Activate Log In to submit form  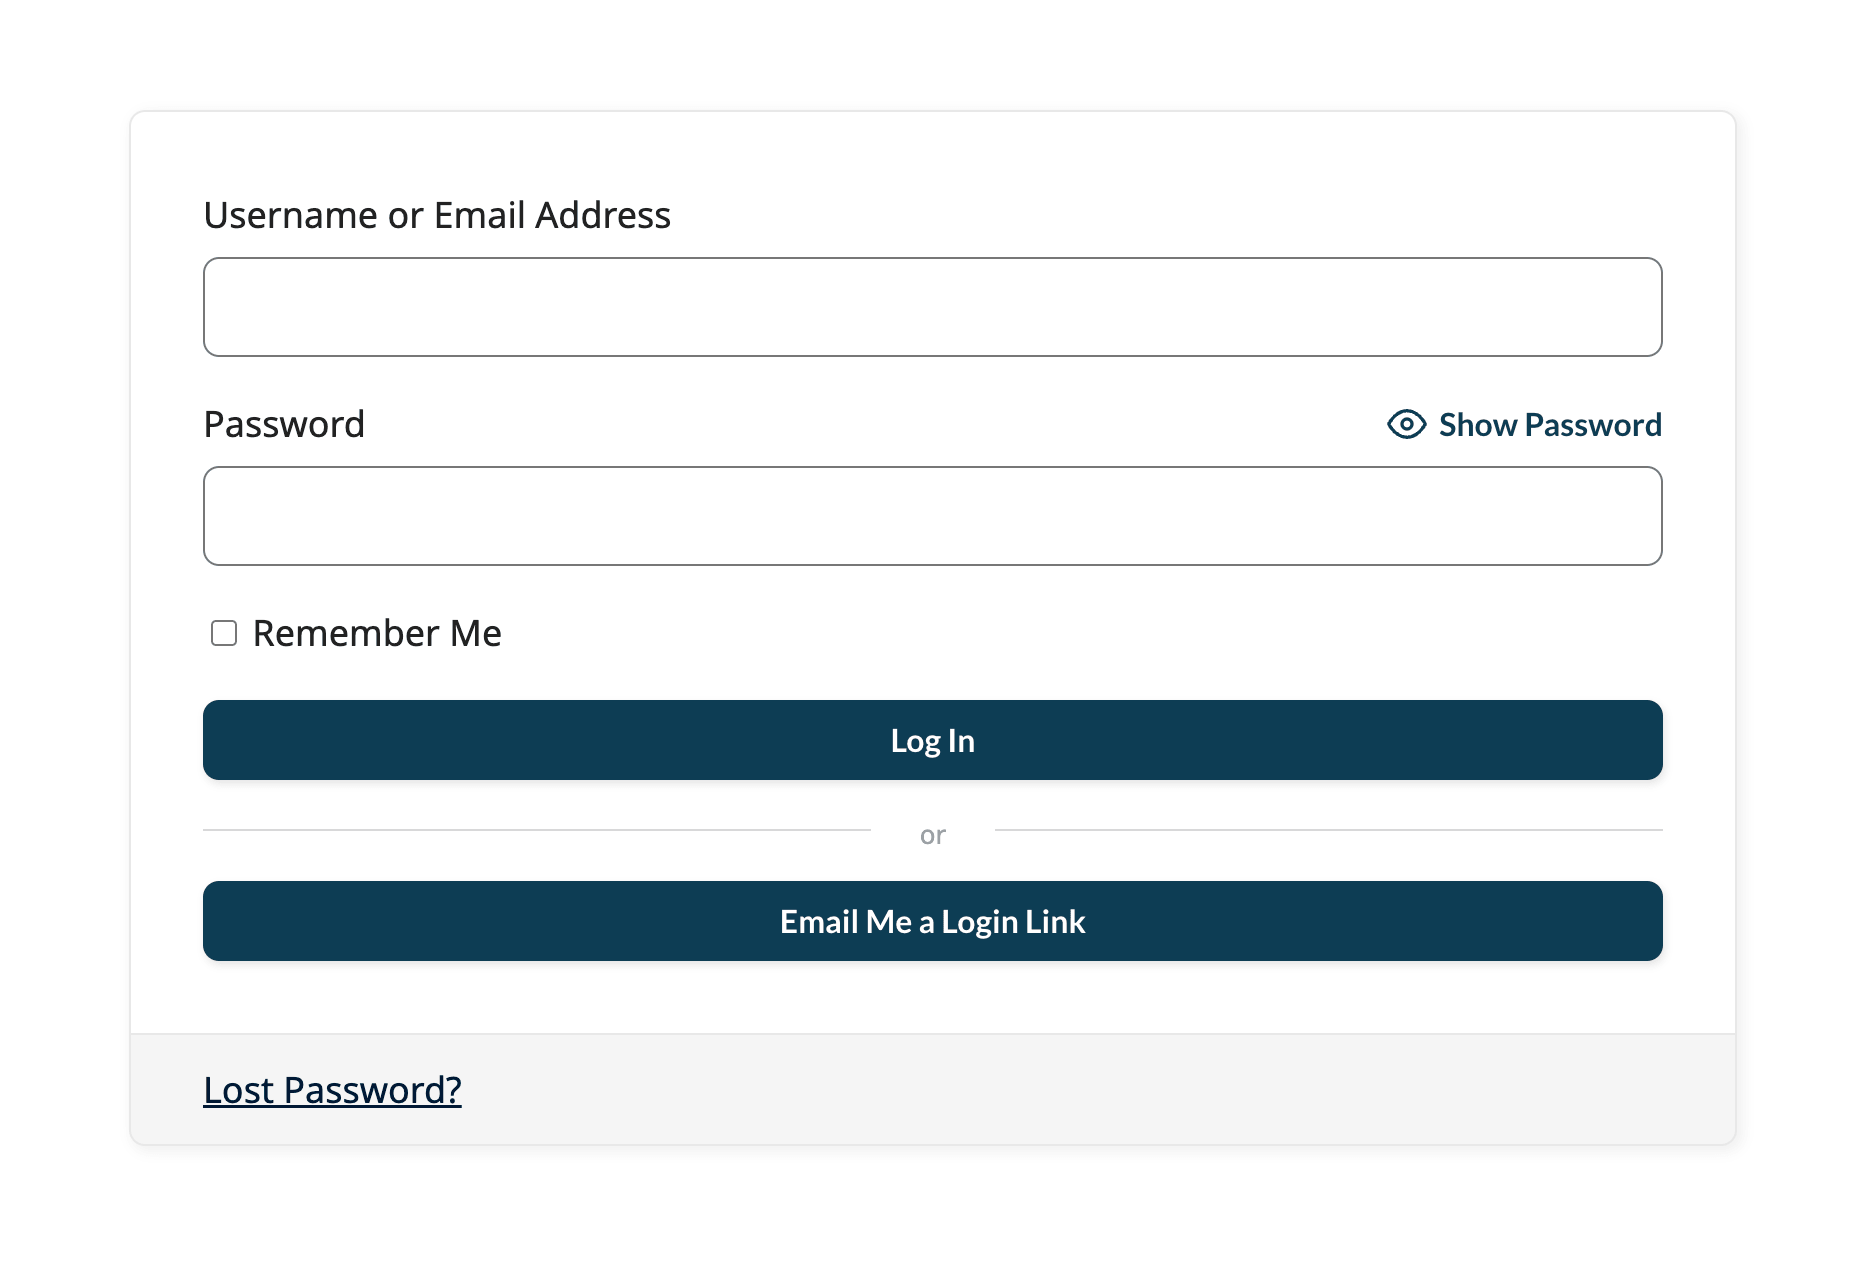tap(932, 740)
